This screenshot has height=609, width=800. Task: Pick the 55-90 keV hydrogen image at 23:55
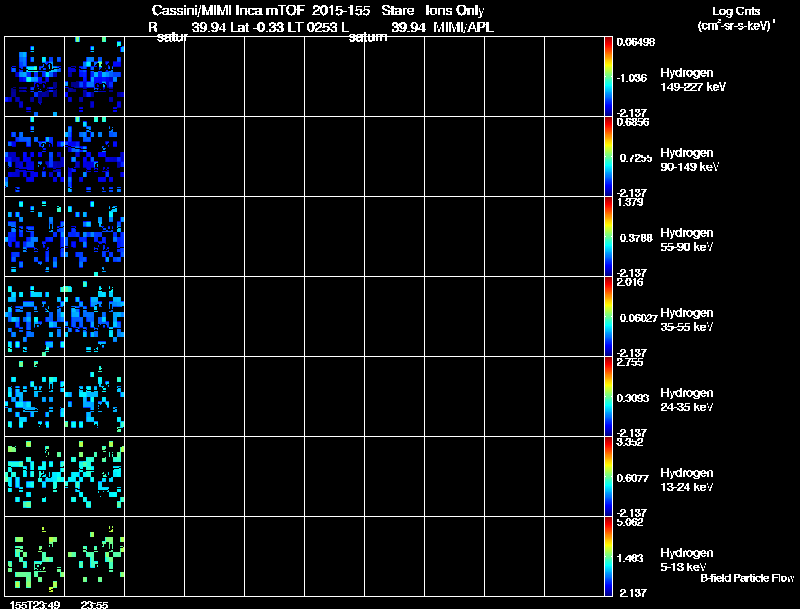click(x=94, y=237)
